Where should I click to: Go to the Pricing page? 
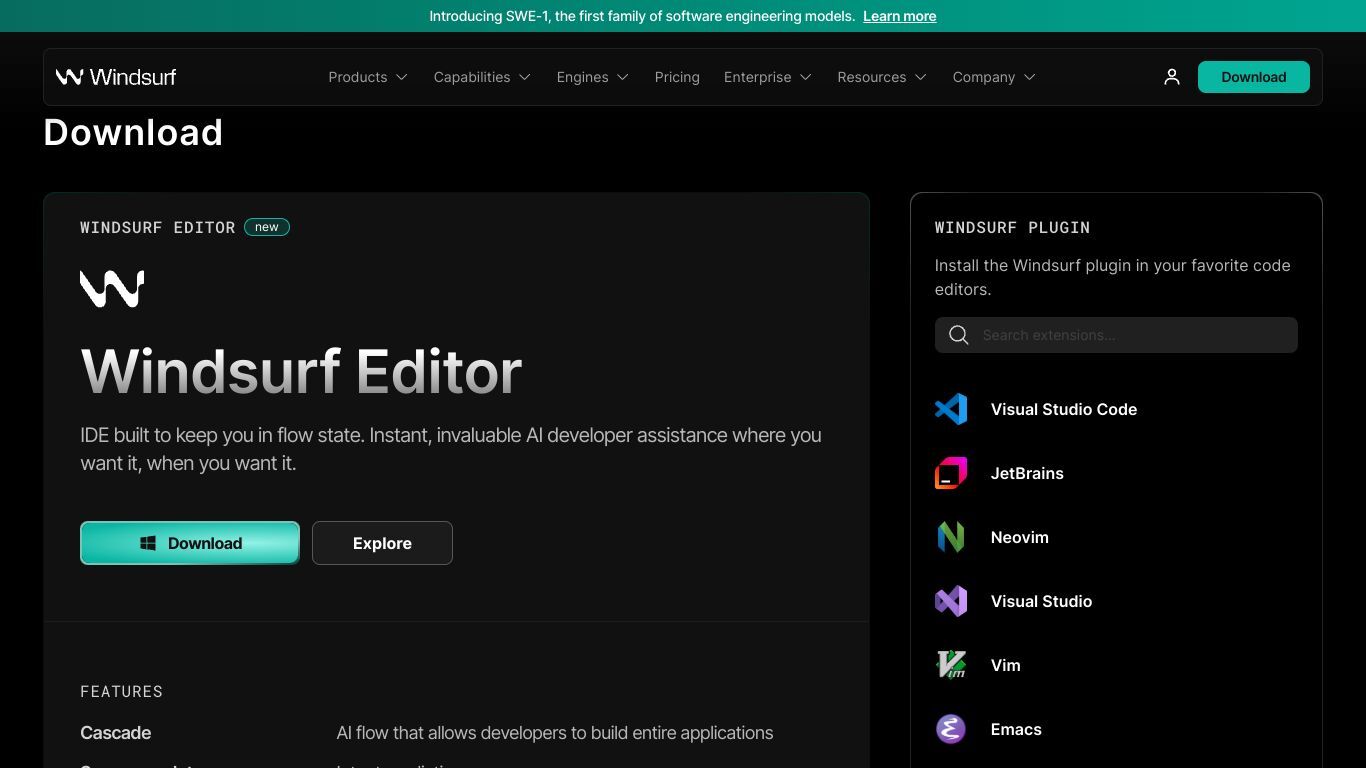677,77
